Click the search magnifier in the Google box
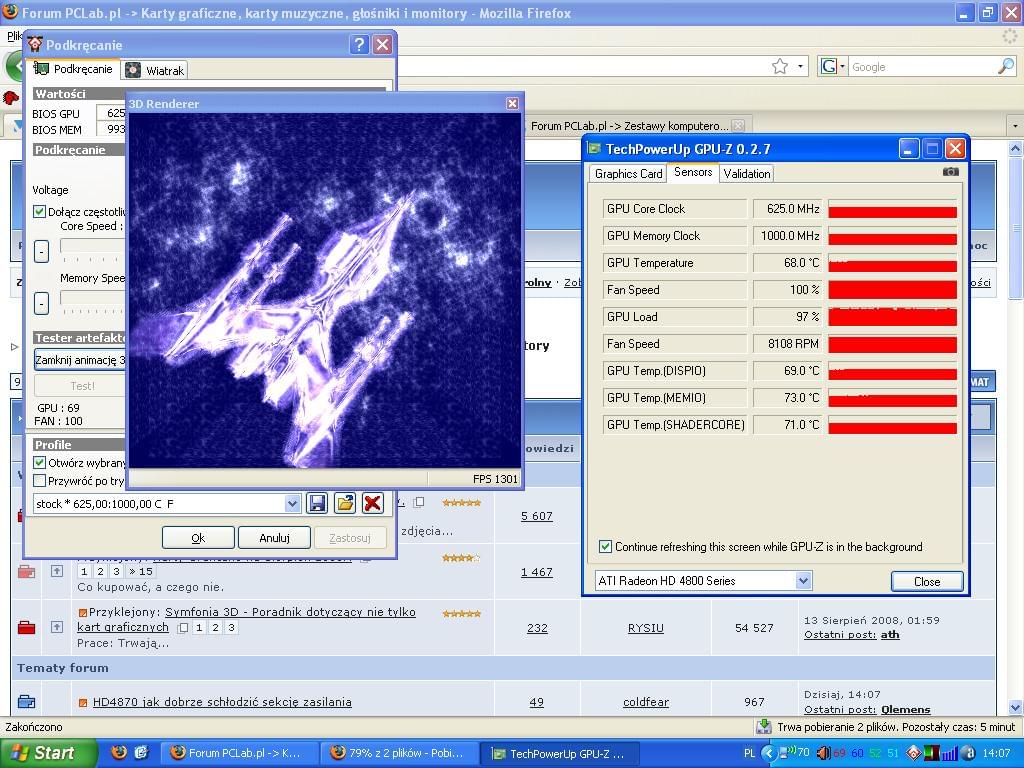Screen dimensions: 1024x768 (x=1005, y=67)
